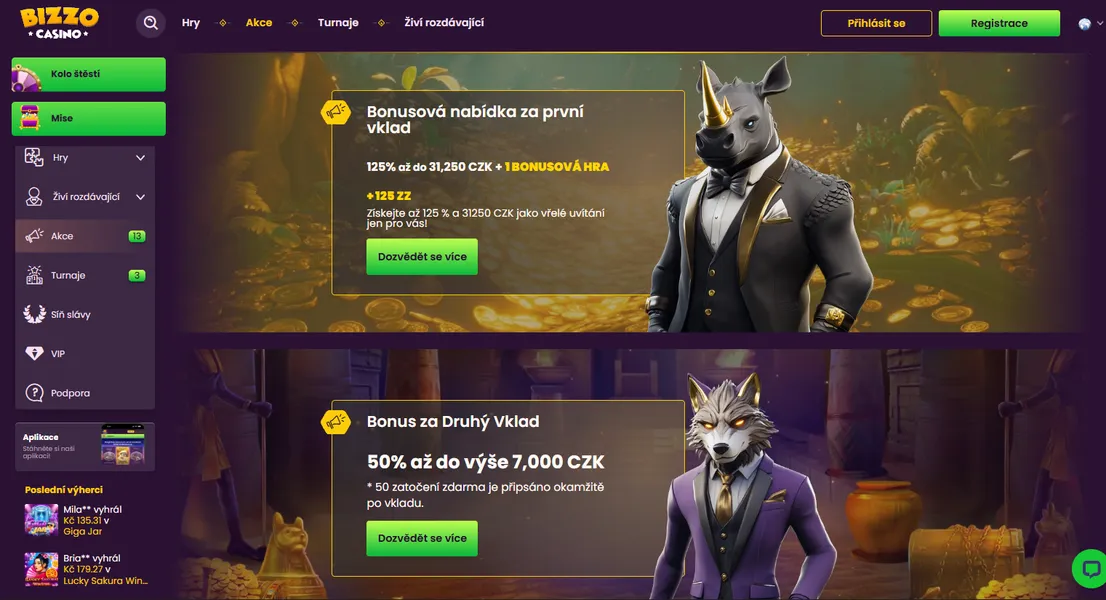Click the Hry puzzle icon in sidebar

[31, 157]
